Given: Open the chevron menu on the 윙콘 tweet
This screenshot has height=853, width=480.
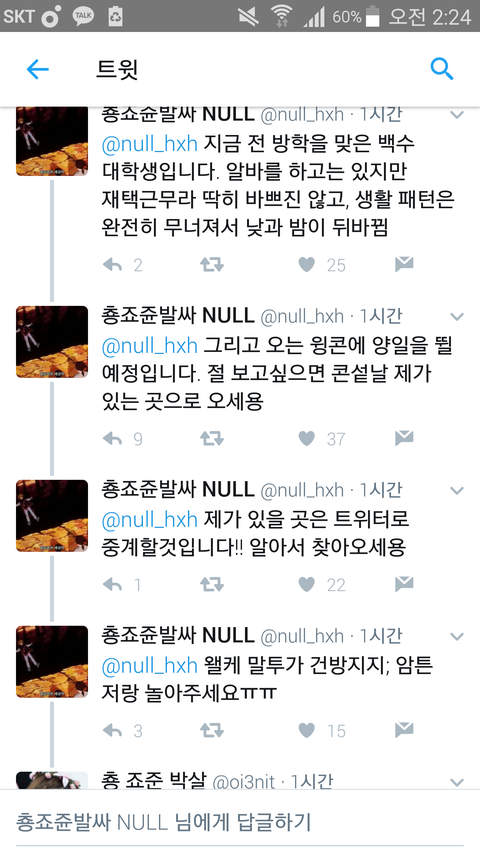Looking at the screenshot, I should 457,317.
